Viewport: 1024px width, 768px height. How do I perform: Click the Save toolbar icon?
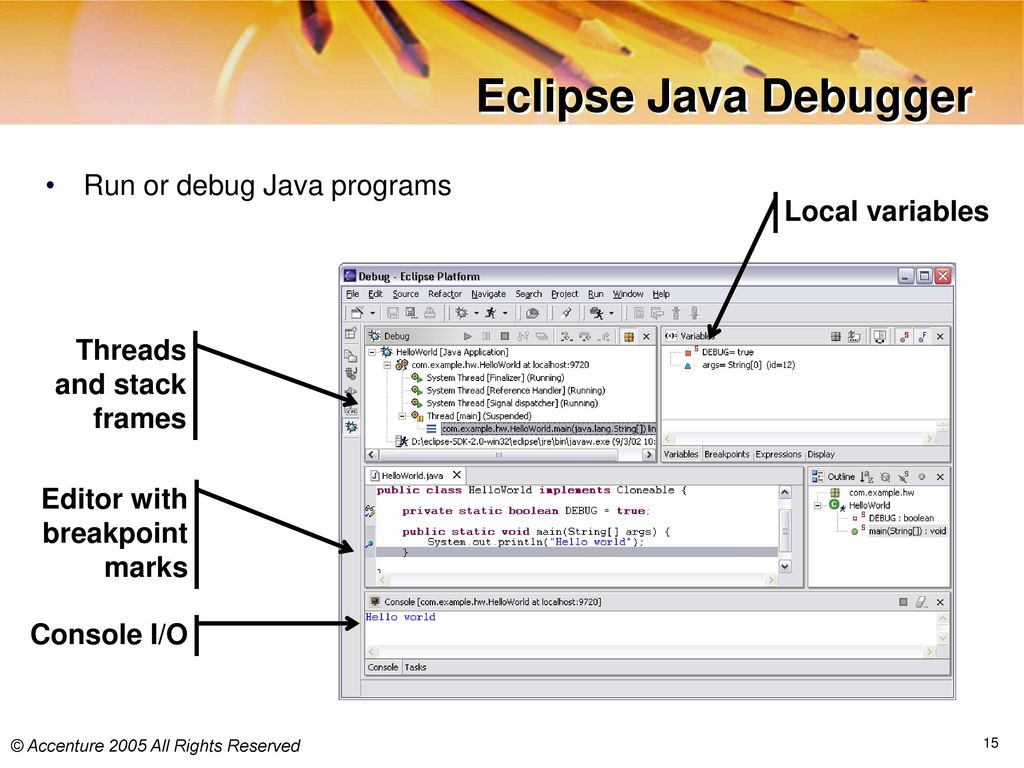point(393,313)
